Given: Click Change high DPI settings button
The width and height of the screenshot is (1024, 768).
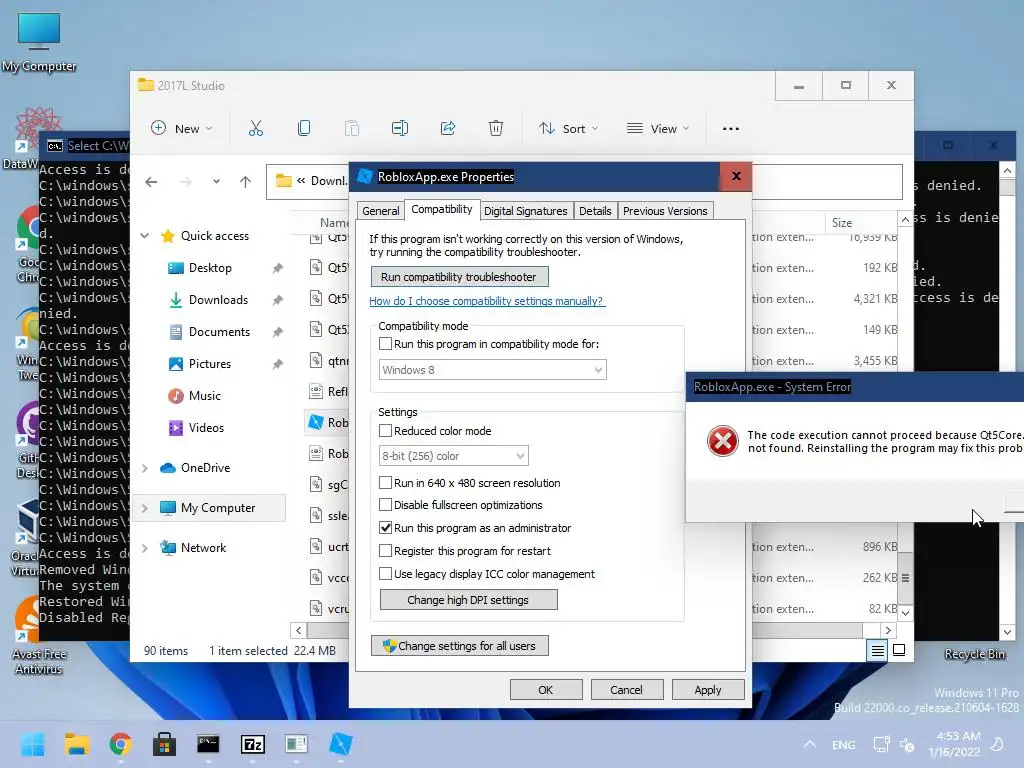Looking at the screenshot, I should tap(468, 600).
